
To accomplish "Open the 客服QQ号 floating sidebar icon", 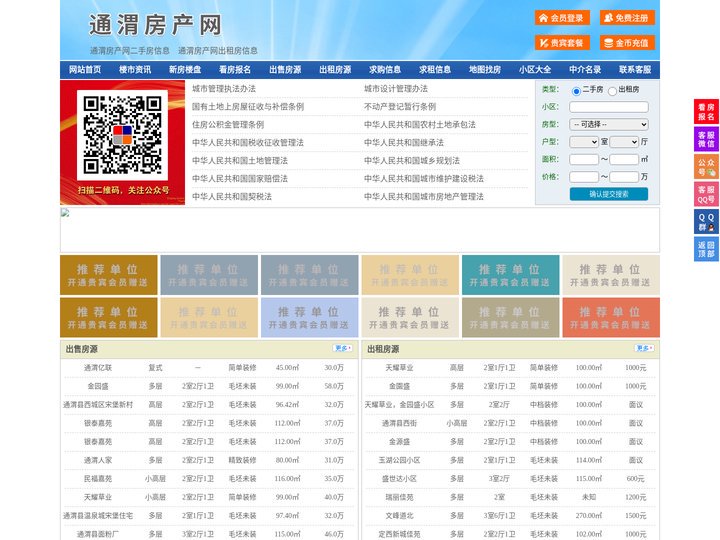I will [706, 194].
